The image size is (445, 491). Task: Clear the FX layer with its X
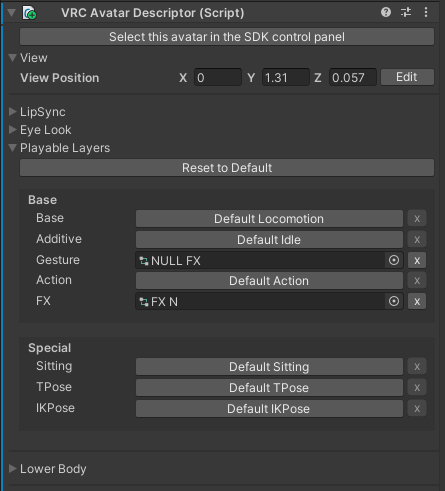[x=417, y=301]
